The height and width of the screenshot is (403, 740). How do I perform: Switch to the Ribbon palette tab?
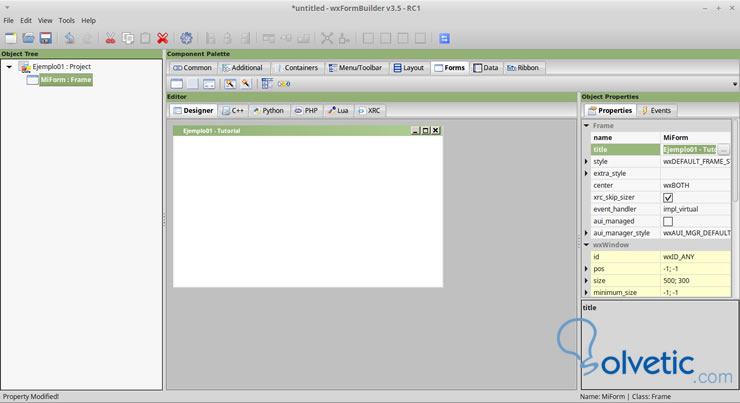click(x=523, y=67)
